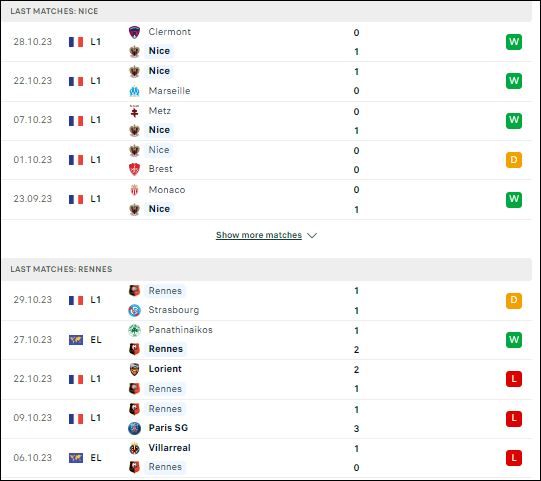Screen dimensions: 541x481
Task: Click the Clermont club crest icon
Action: (x=134, y=32)
